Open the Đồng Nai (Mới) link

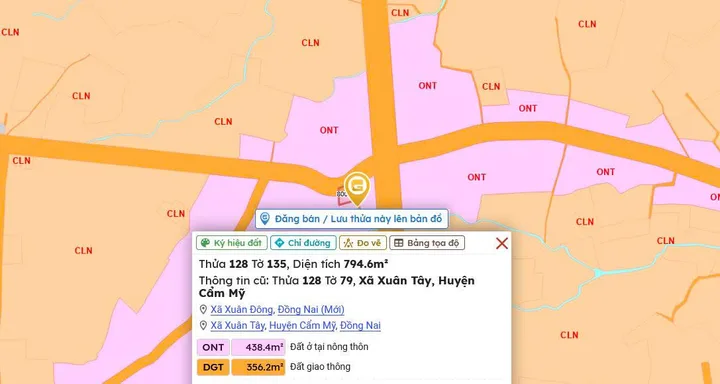(x=311, y=310)
